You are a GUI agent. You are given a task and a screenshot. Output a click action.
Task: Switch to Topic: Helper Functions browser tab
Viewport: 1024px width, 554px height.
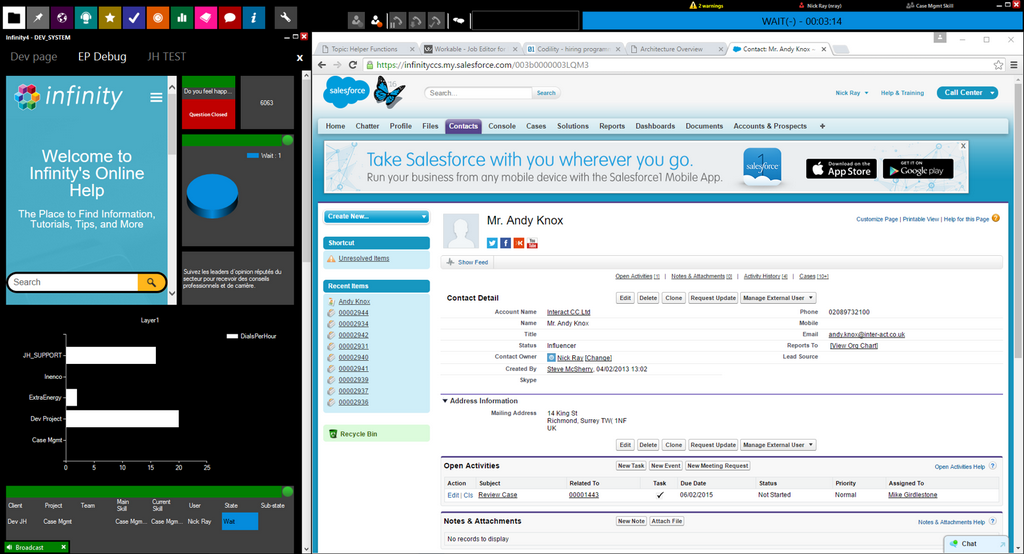[x=366, y=49]
